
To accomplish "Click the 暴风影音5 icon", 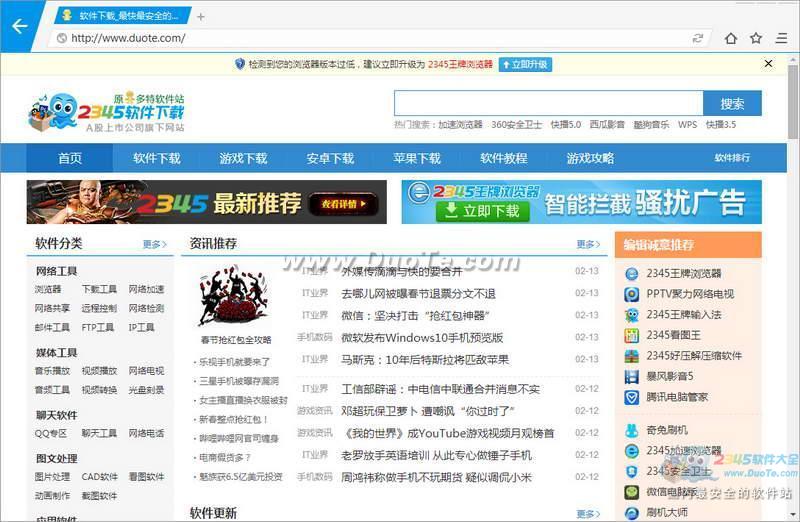I will point(632,377).
